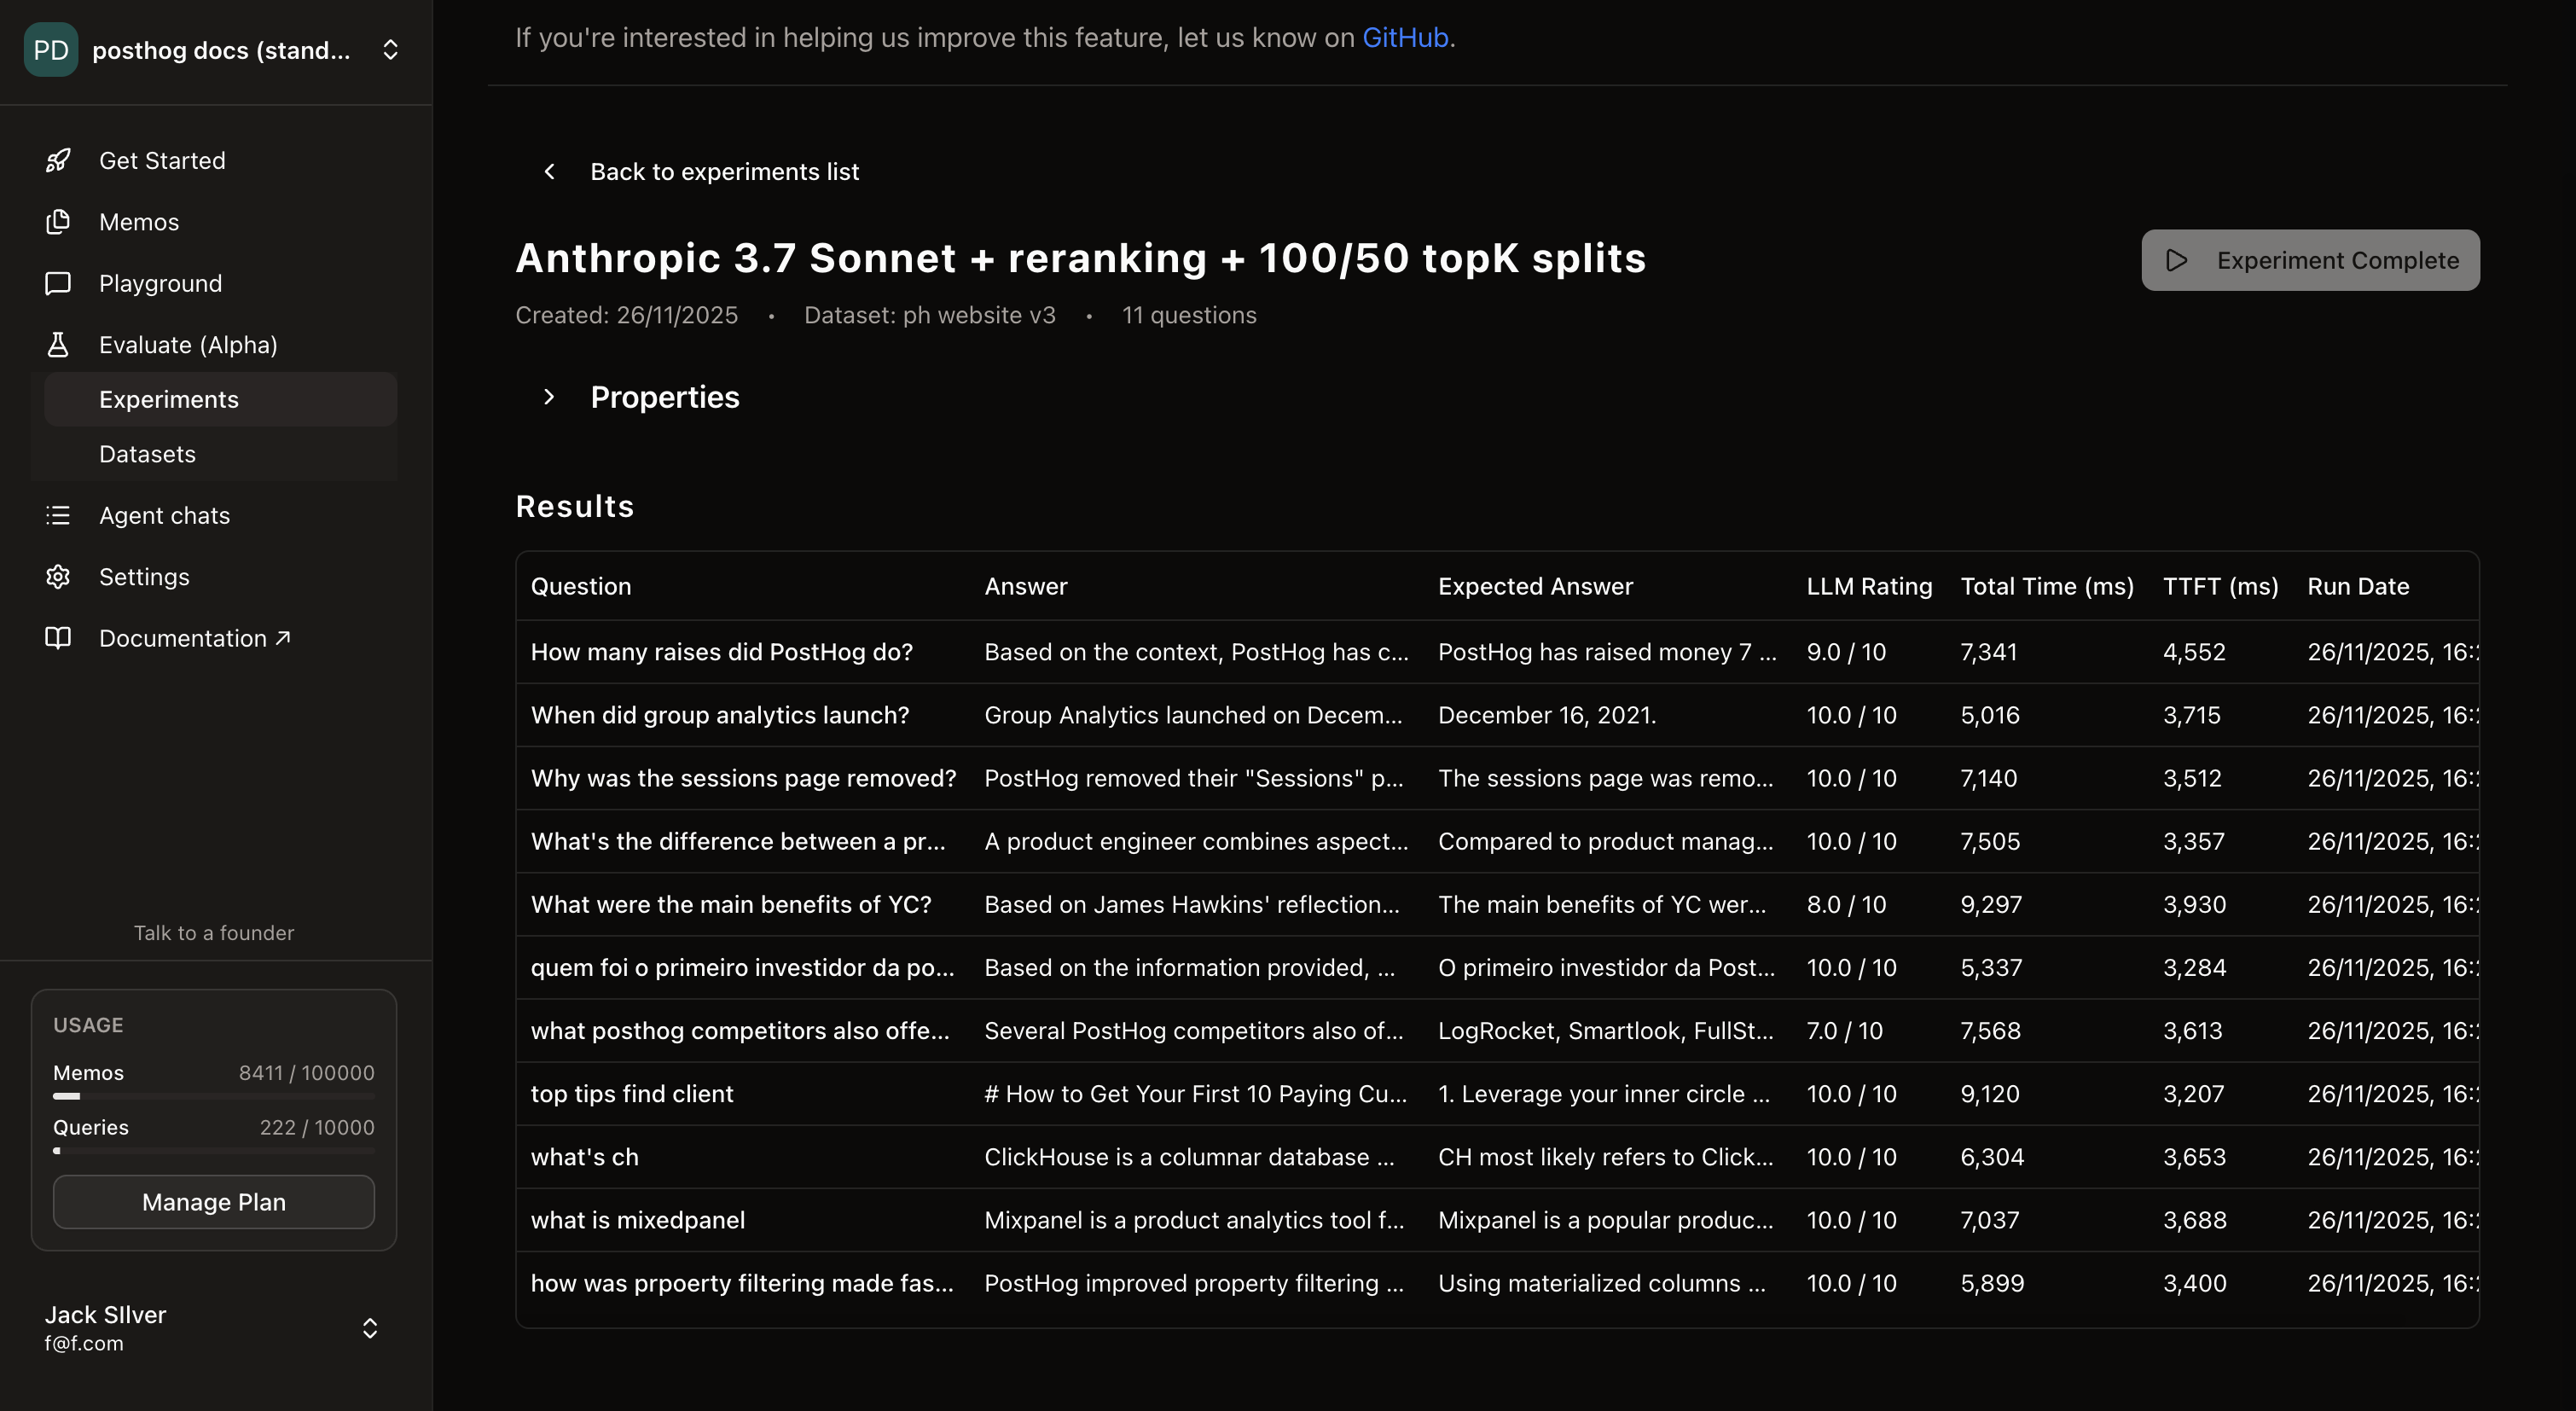This screenshot has width=2576, height=1411.
Task: Click the Playground chat bubble icon
Action: tap(58, 283)
